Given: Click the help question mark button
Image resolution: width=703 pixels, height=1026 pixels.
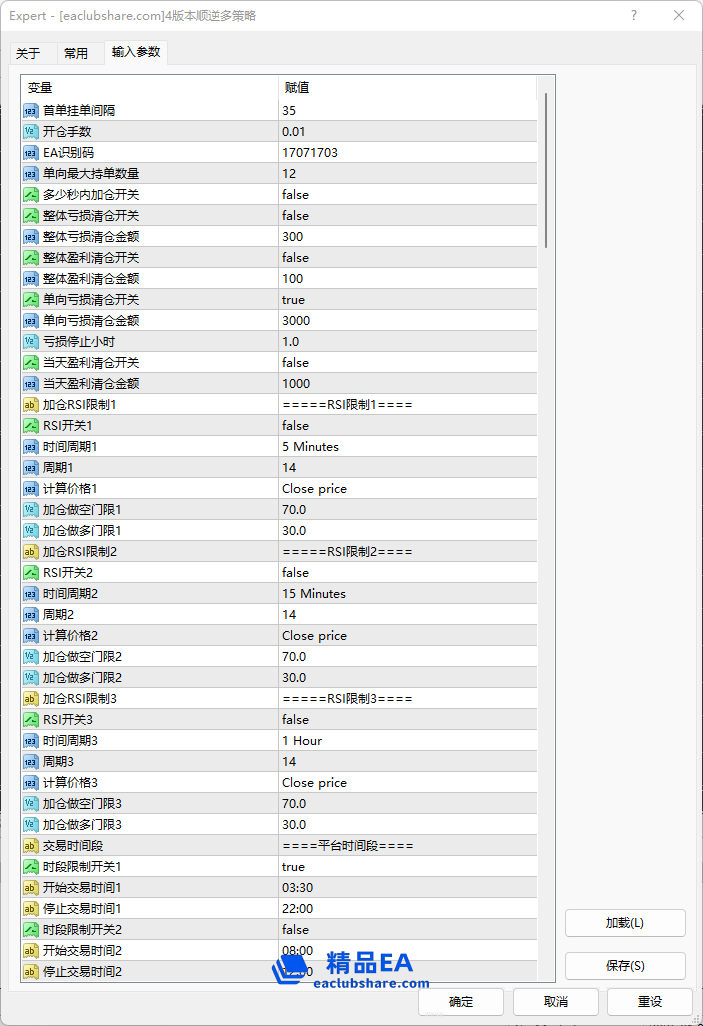Looking at the screenshot, I should coord(634,15).
